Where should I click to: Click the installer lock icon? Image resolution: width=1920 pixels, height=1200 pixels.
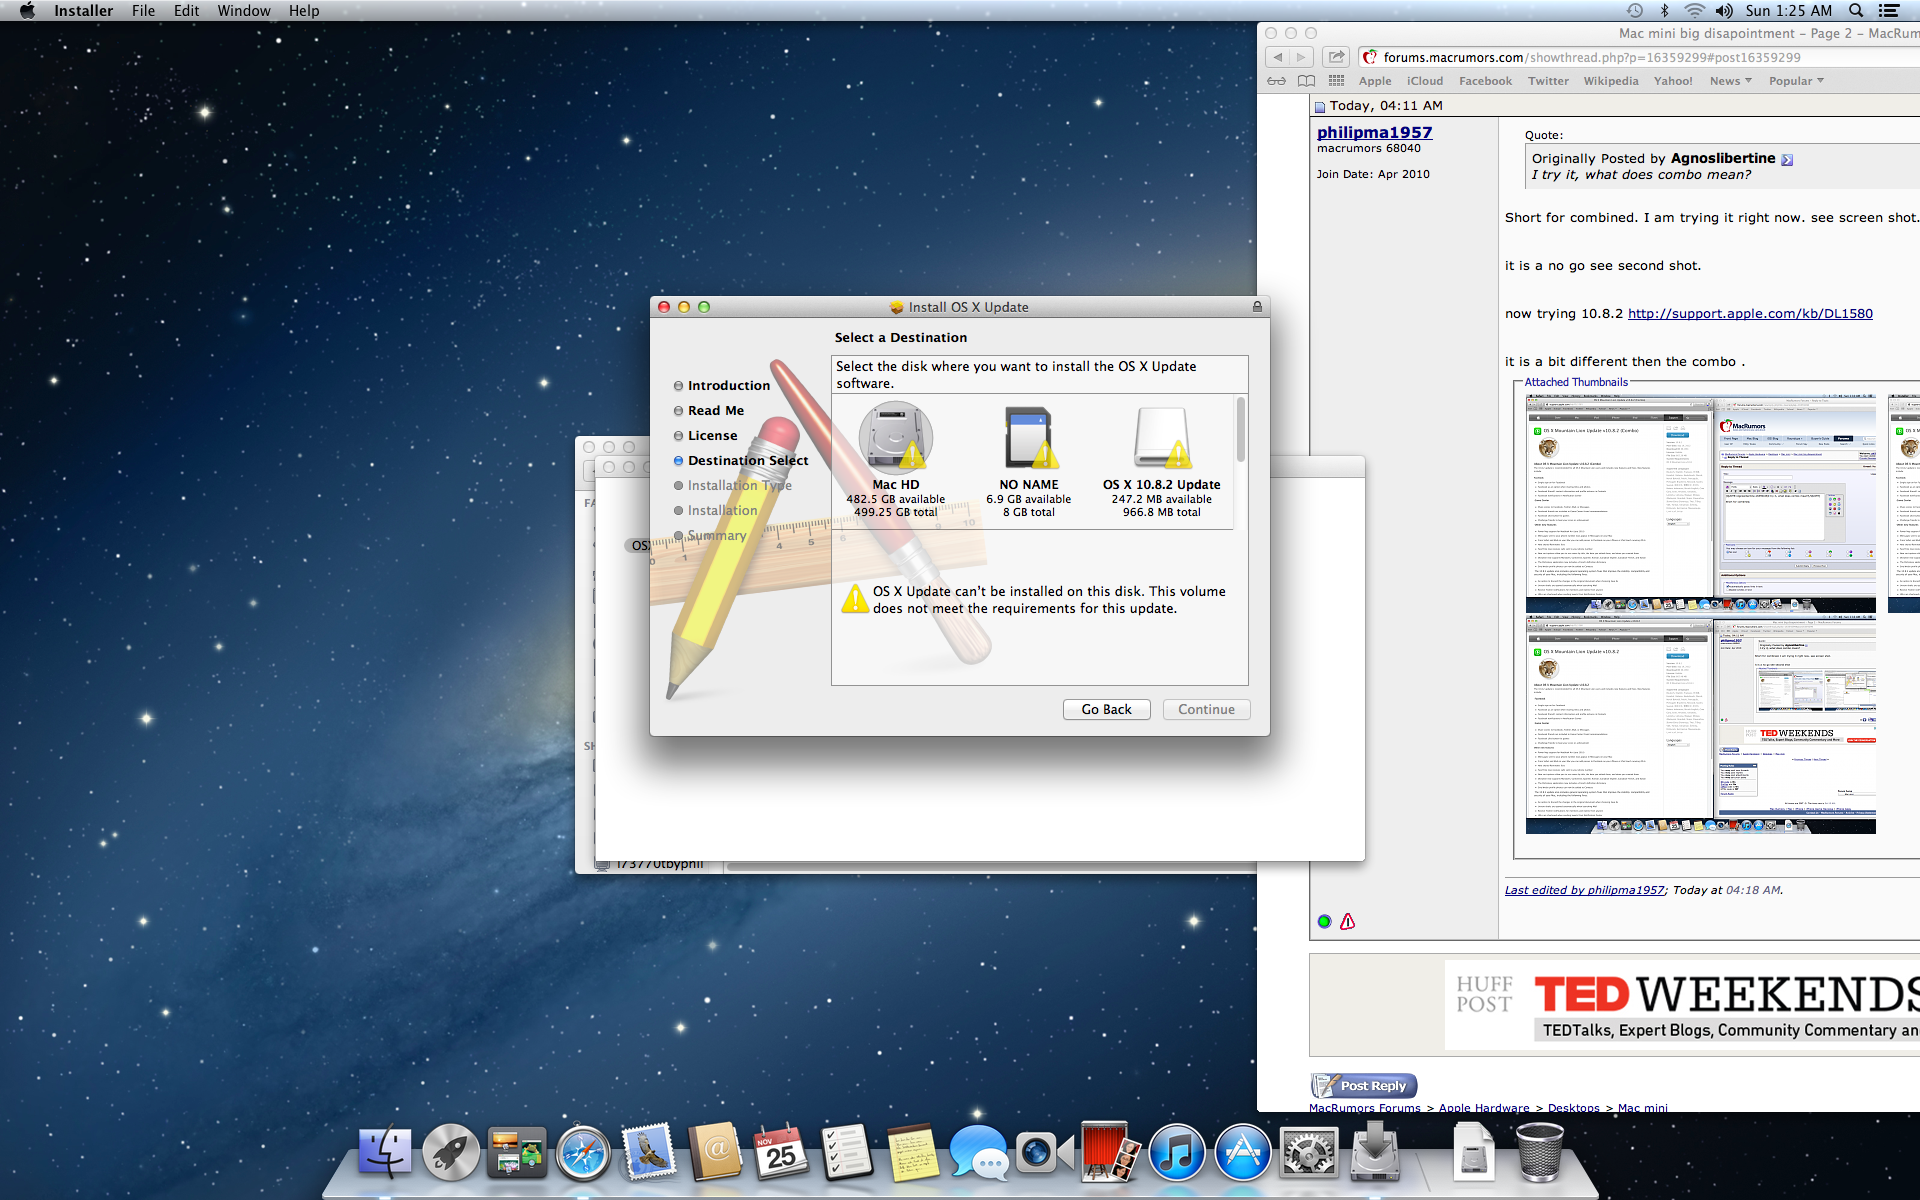pyautogui.click(x=1257, y=307)
